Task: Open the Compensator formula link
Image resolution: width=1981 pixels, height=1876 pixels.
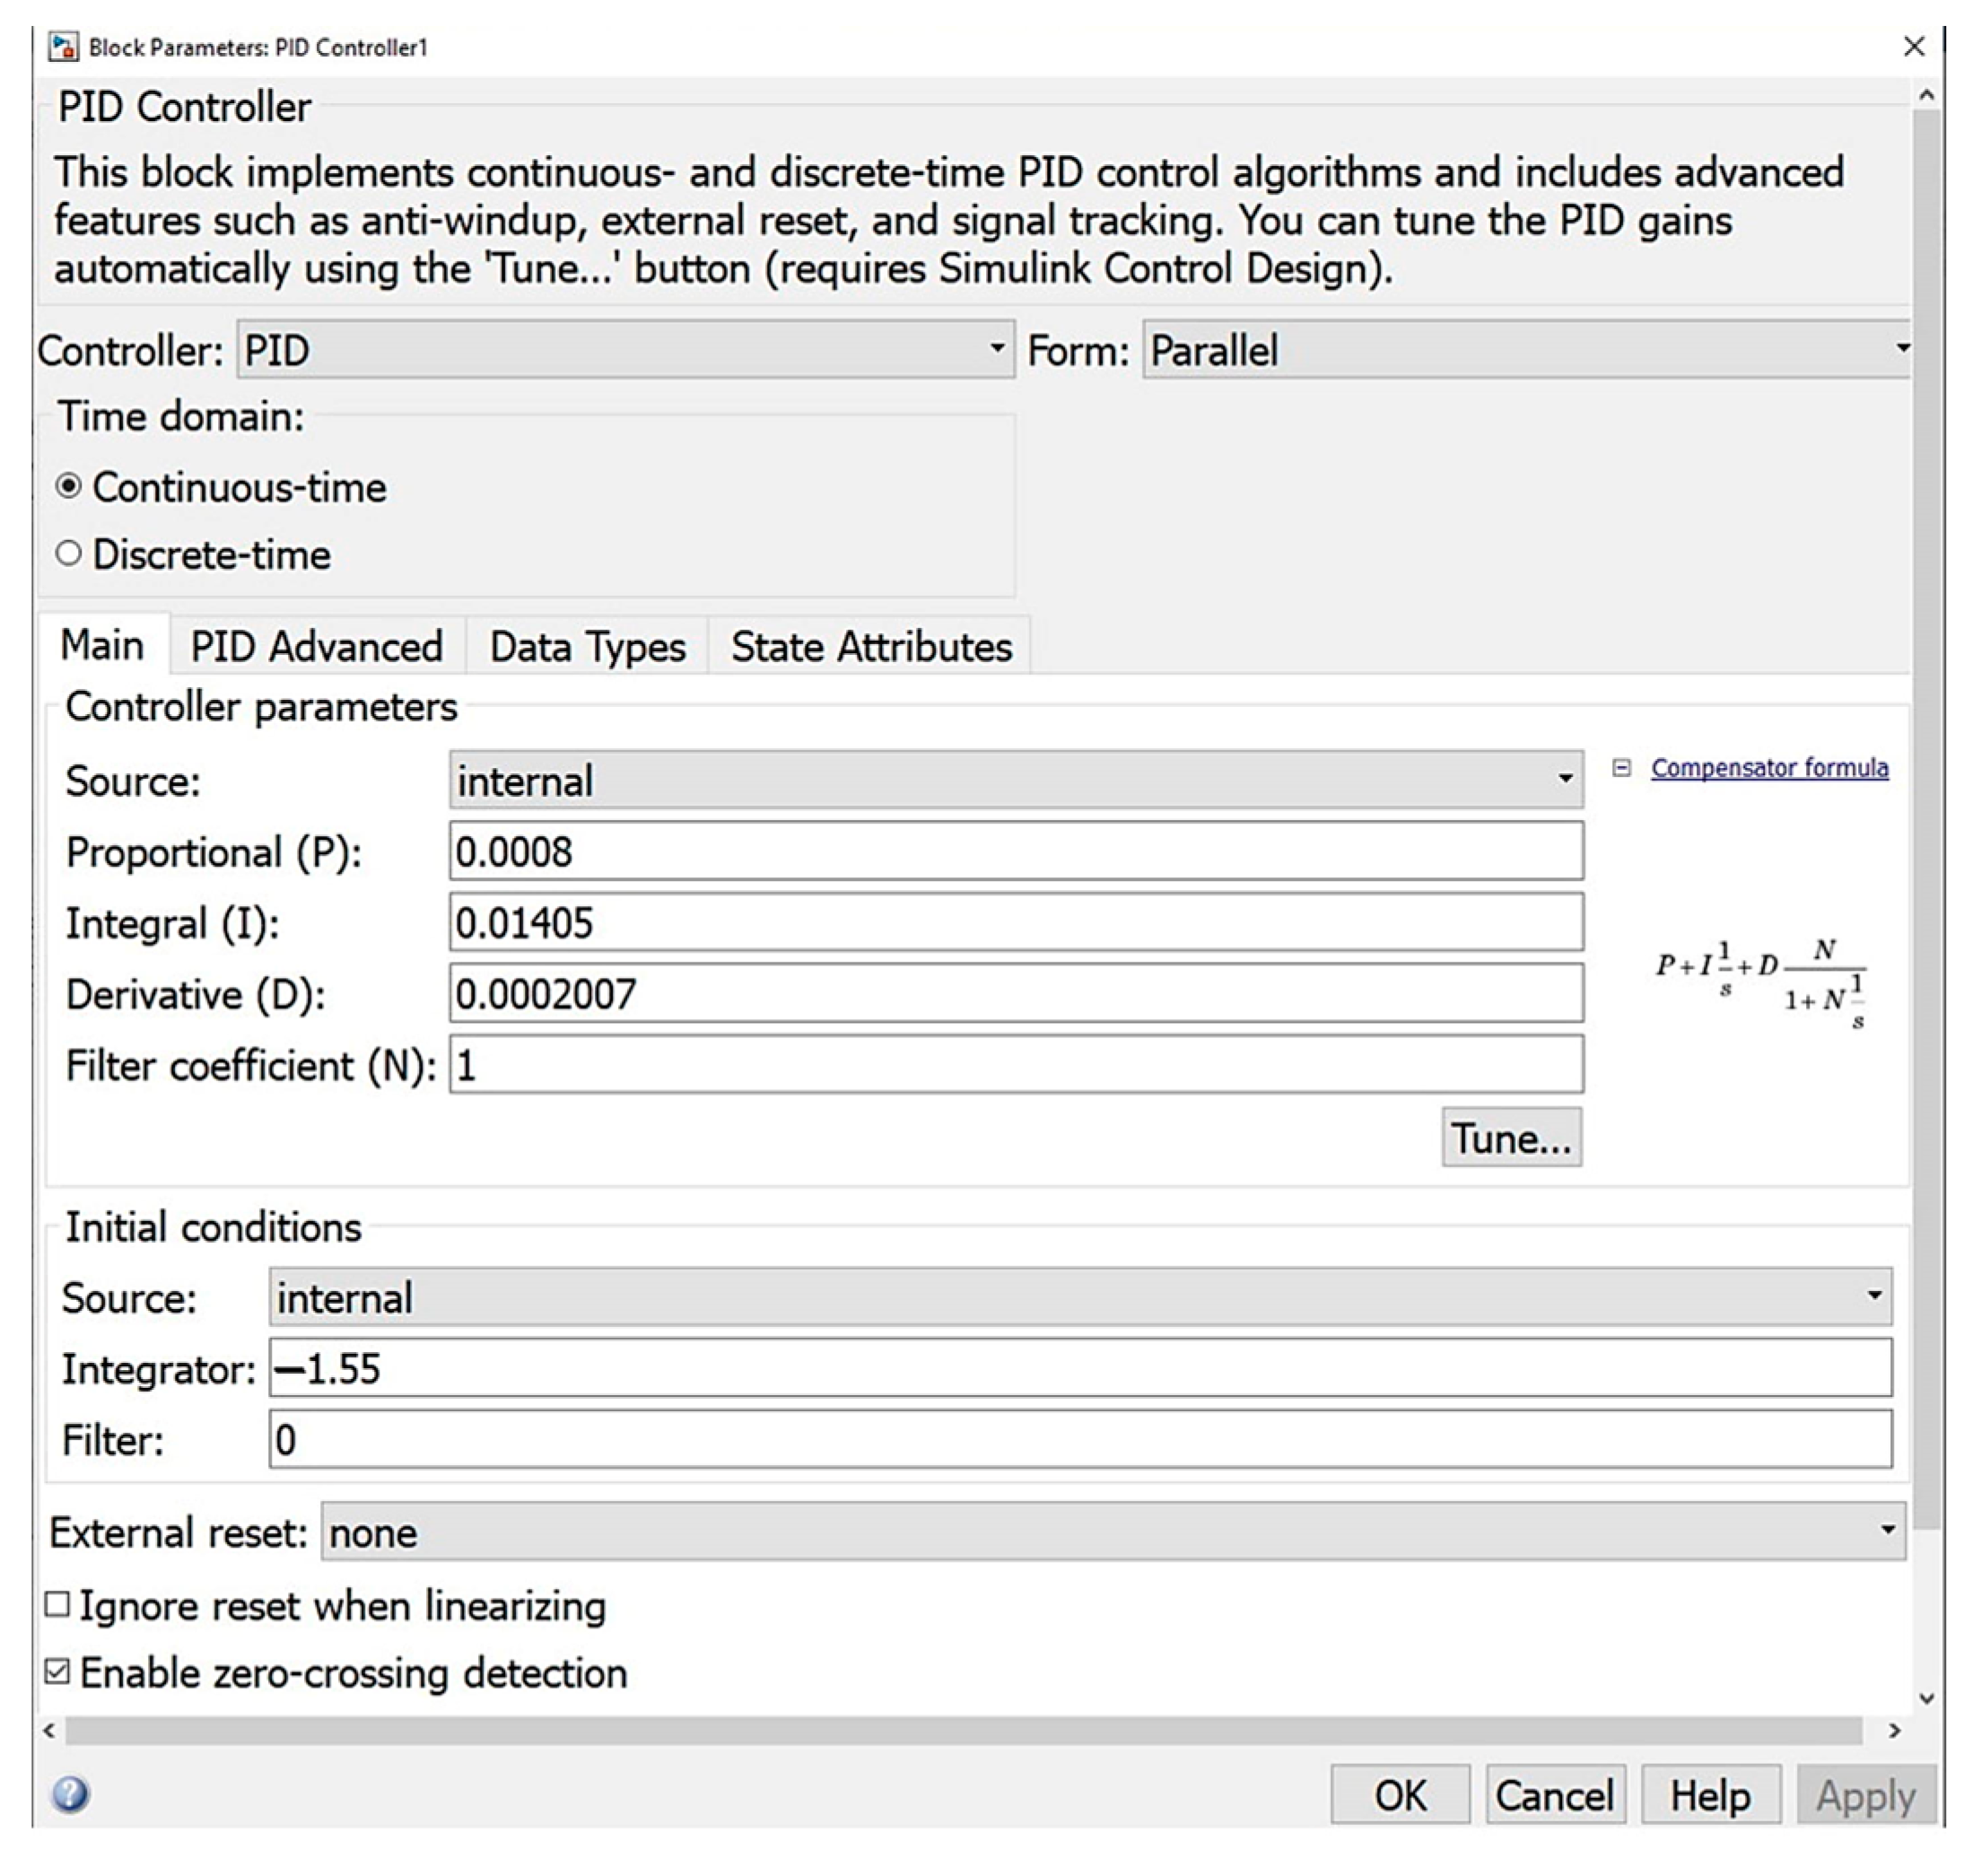Action: coord(1769,768)
